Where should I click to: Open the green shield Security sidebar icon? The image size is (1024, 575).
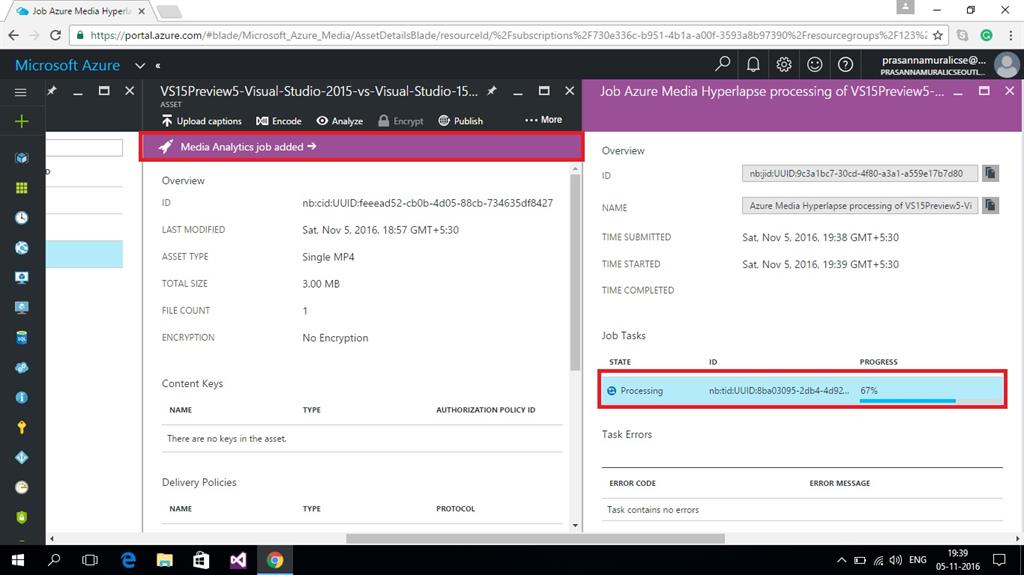pos(22,517)
